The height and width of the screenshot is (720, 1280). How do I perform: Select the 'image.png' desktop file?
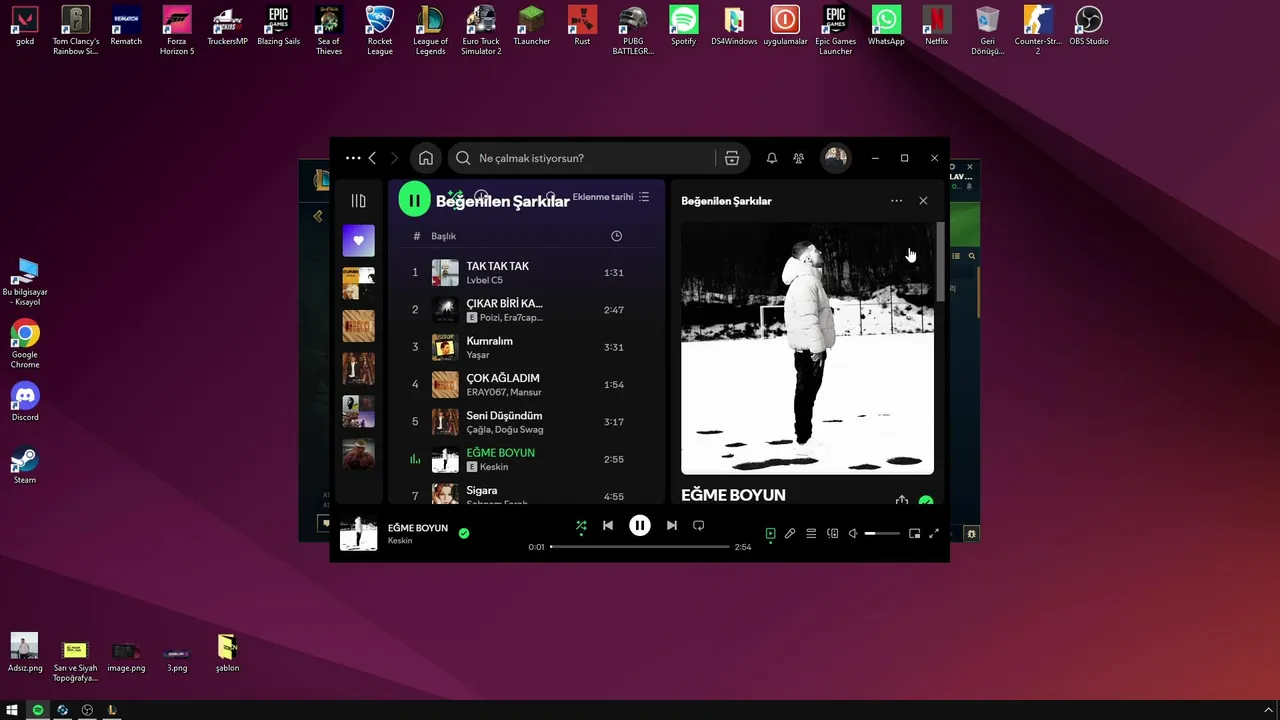point(126,657)
